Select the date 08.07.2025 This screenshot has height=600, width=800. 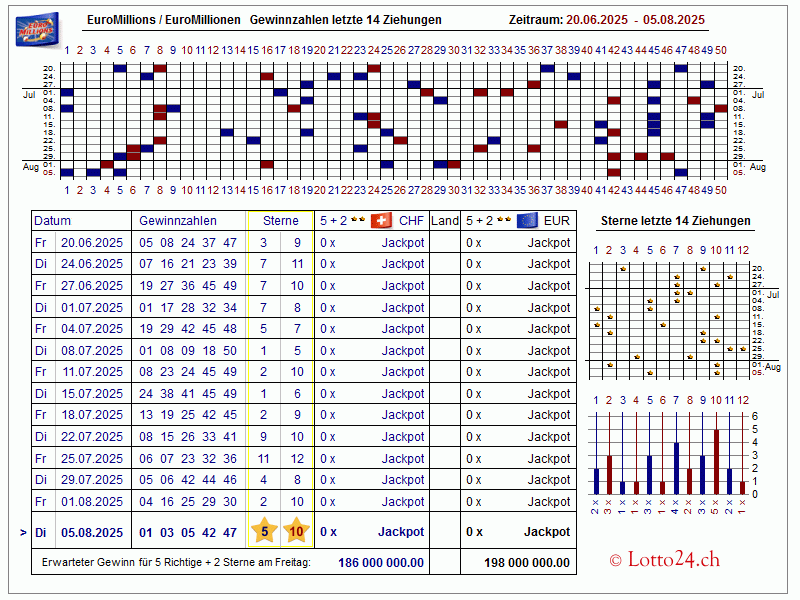click(92, 351)
